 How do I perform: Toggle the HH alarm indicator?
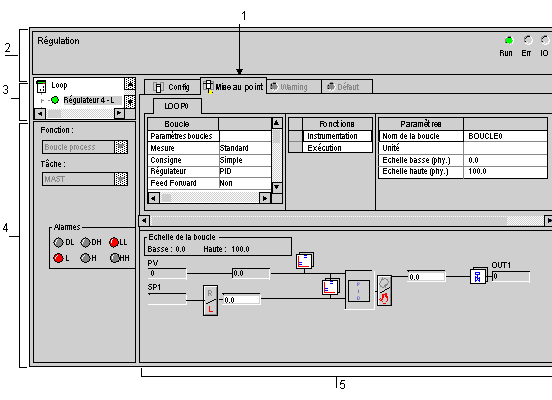(114, 258)
